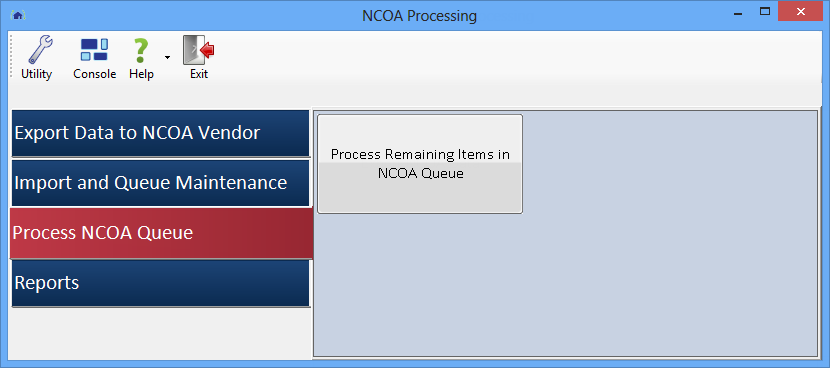
Task: Open Export Data to NCOA Vendor section
Action: pyautogui.click(x=160, y=133)
